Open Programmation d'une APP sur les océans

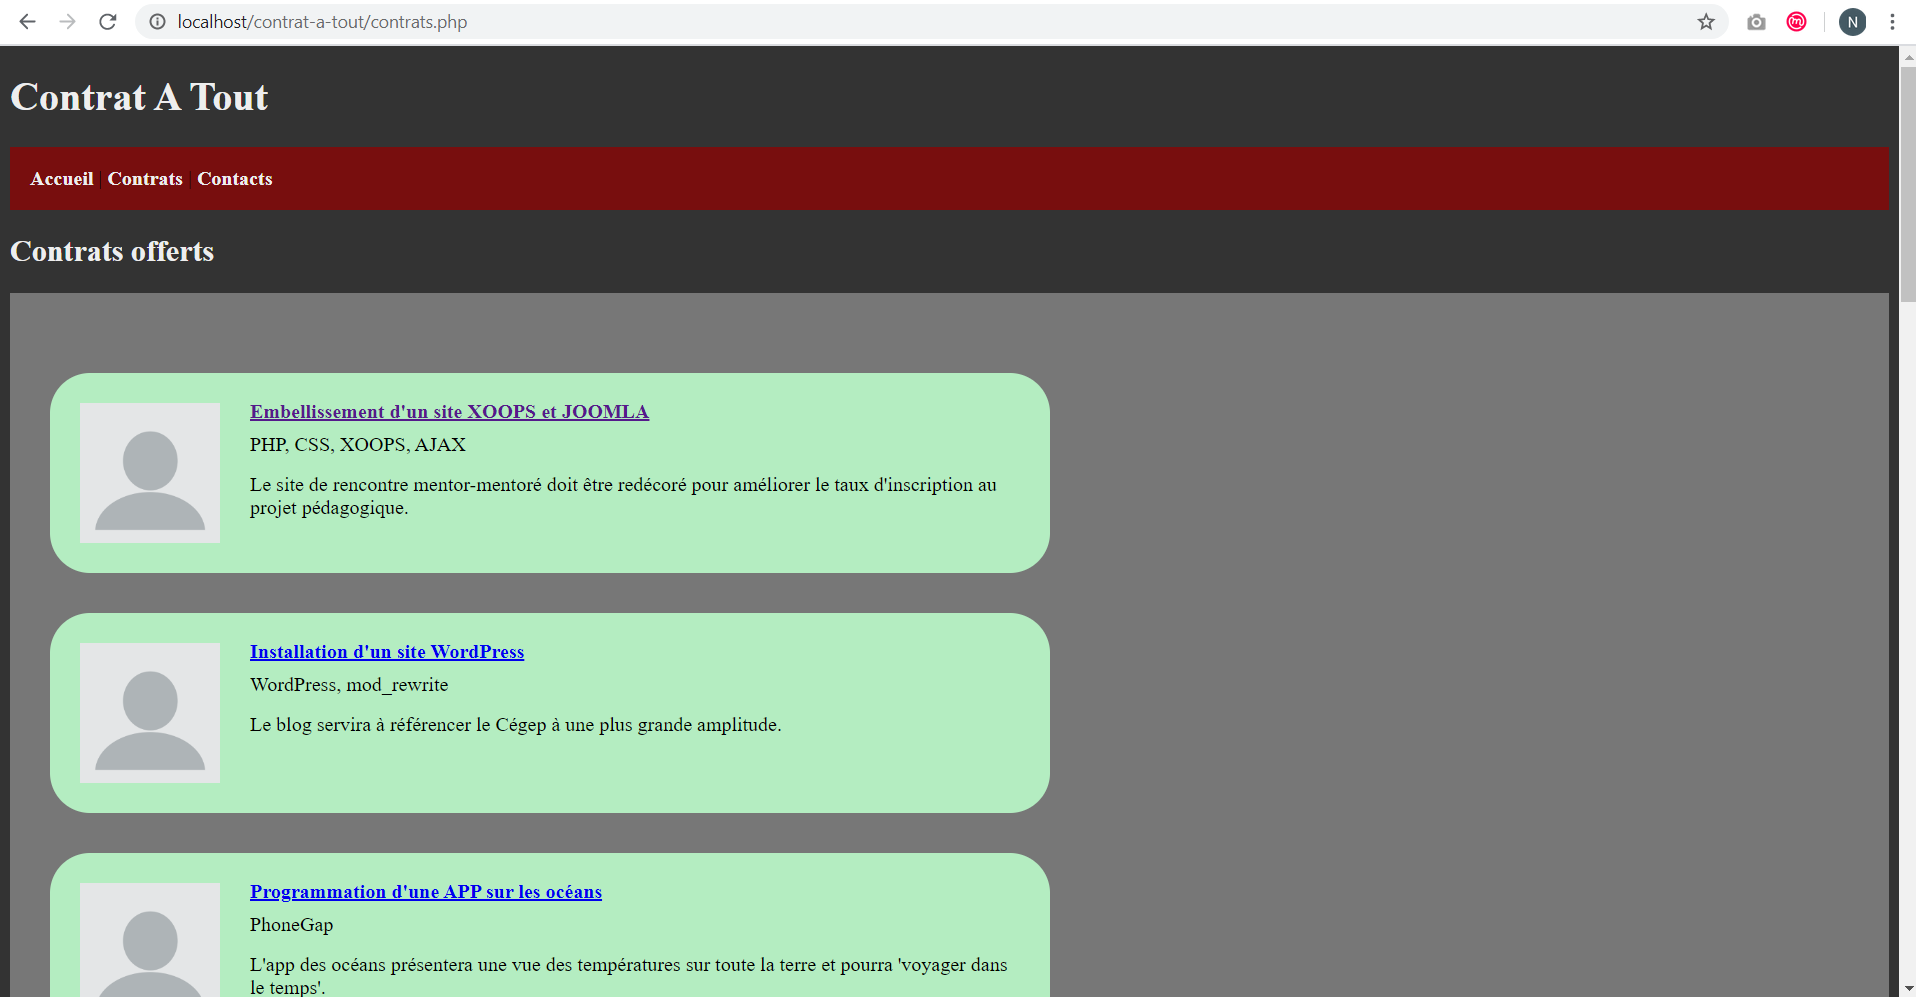426,892
